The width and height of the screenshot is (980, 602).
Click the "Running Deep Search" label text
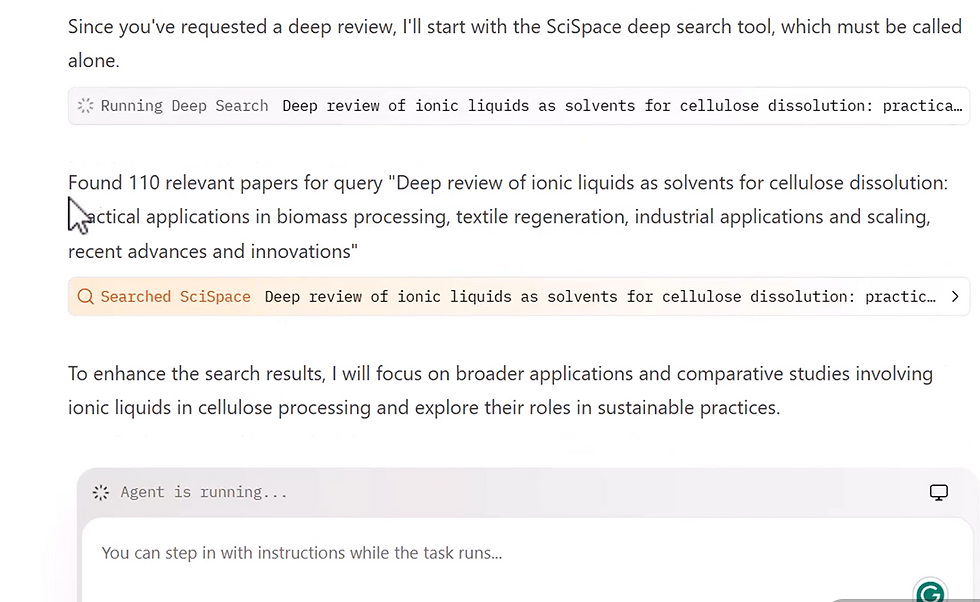click(x=184, y=106)
